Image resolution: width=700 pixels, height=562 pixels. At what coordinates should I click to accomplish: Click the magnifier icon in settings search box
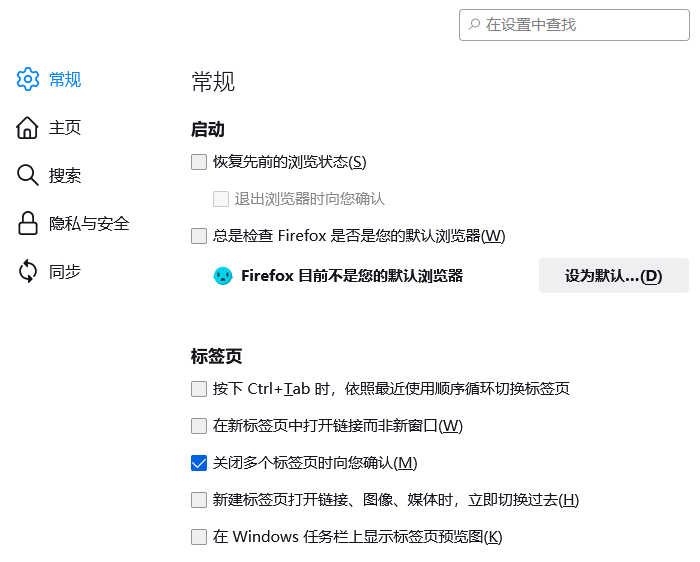474,24
